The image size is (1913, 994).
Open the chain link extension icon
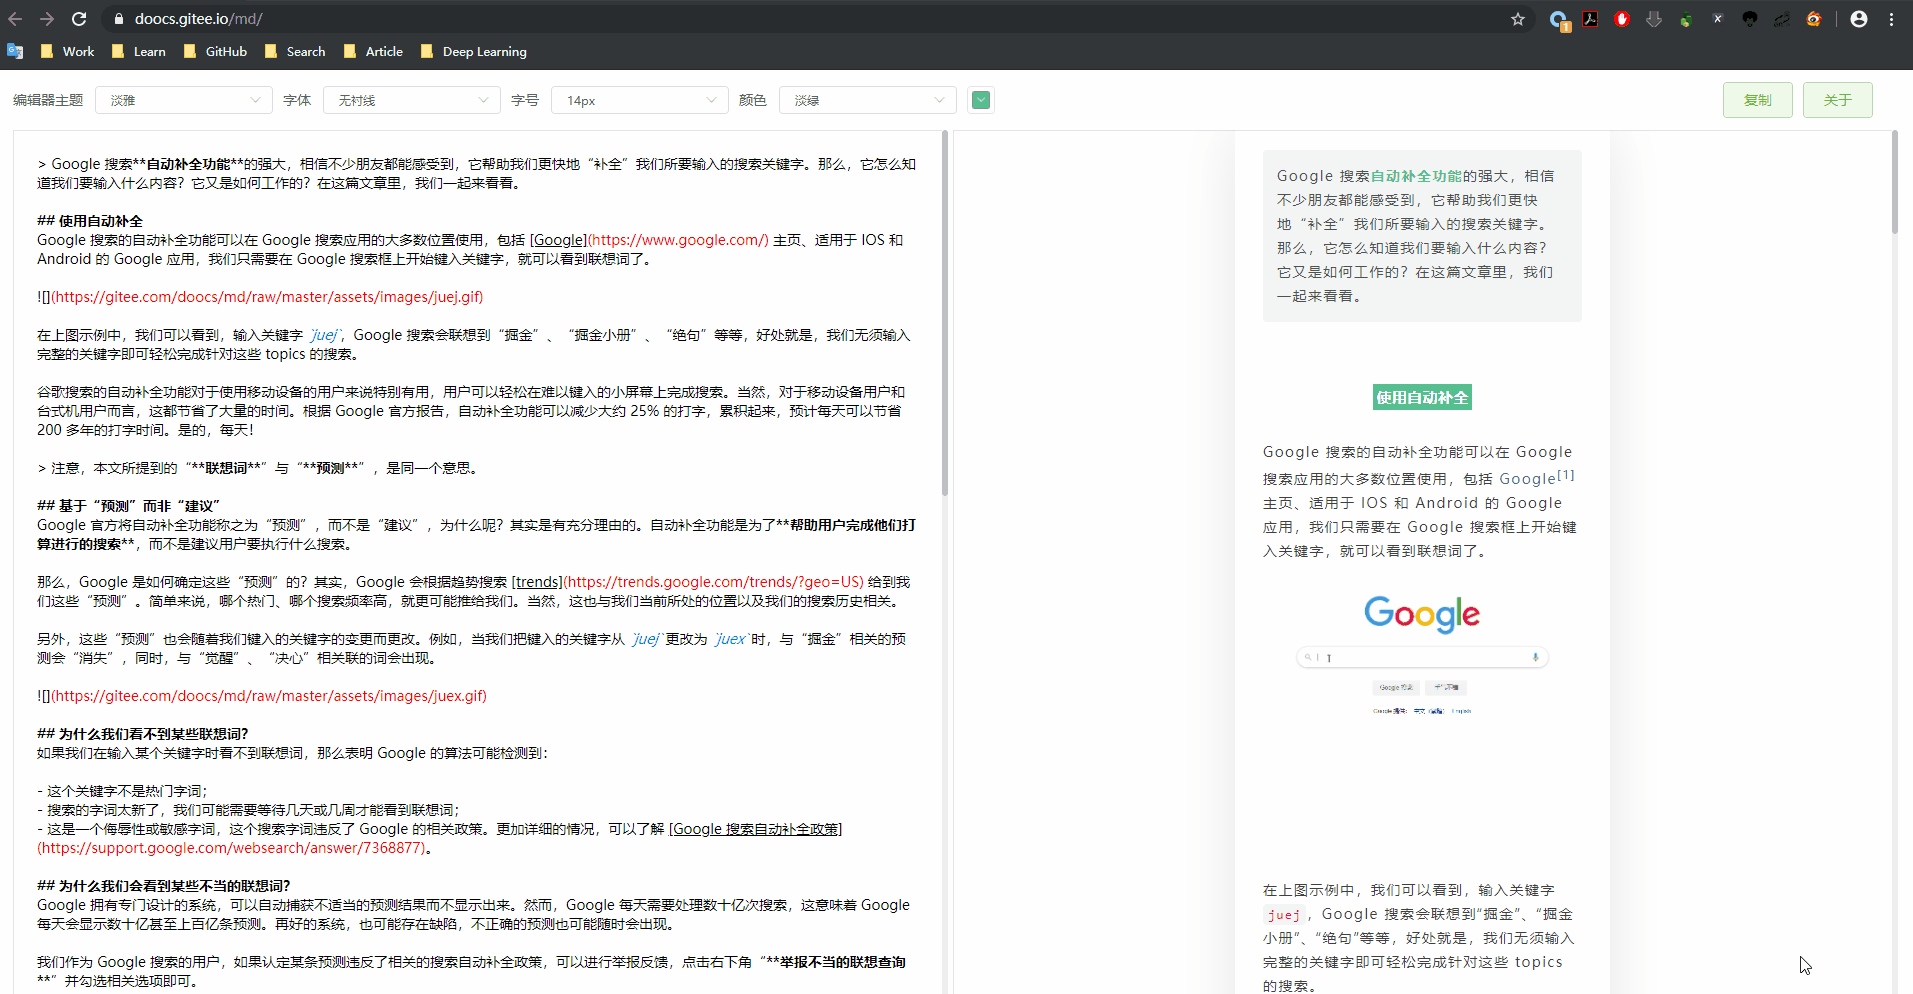1782,19
